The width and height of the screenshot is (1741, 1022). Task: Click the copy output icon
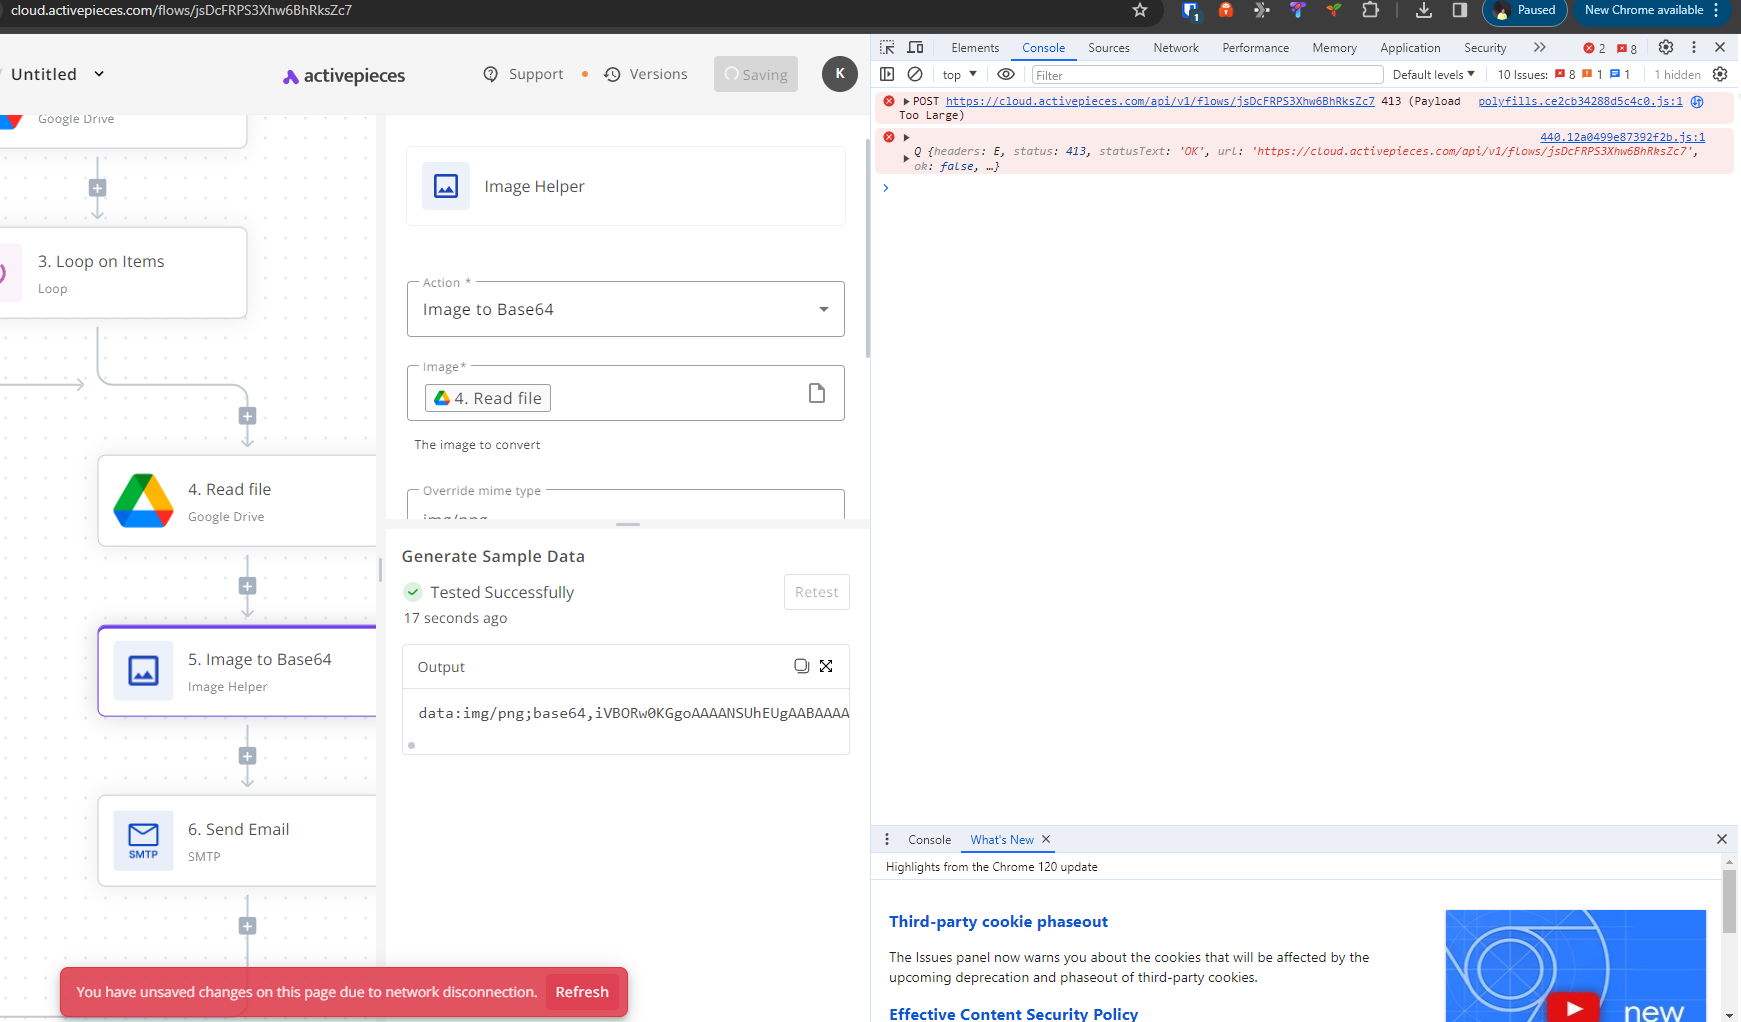tap(801, 666)
